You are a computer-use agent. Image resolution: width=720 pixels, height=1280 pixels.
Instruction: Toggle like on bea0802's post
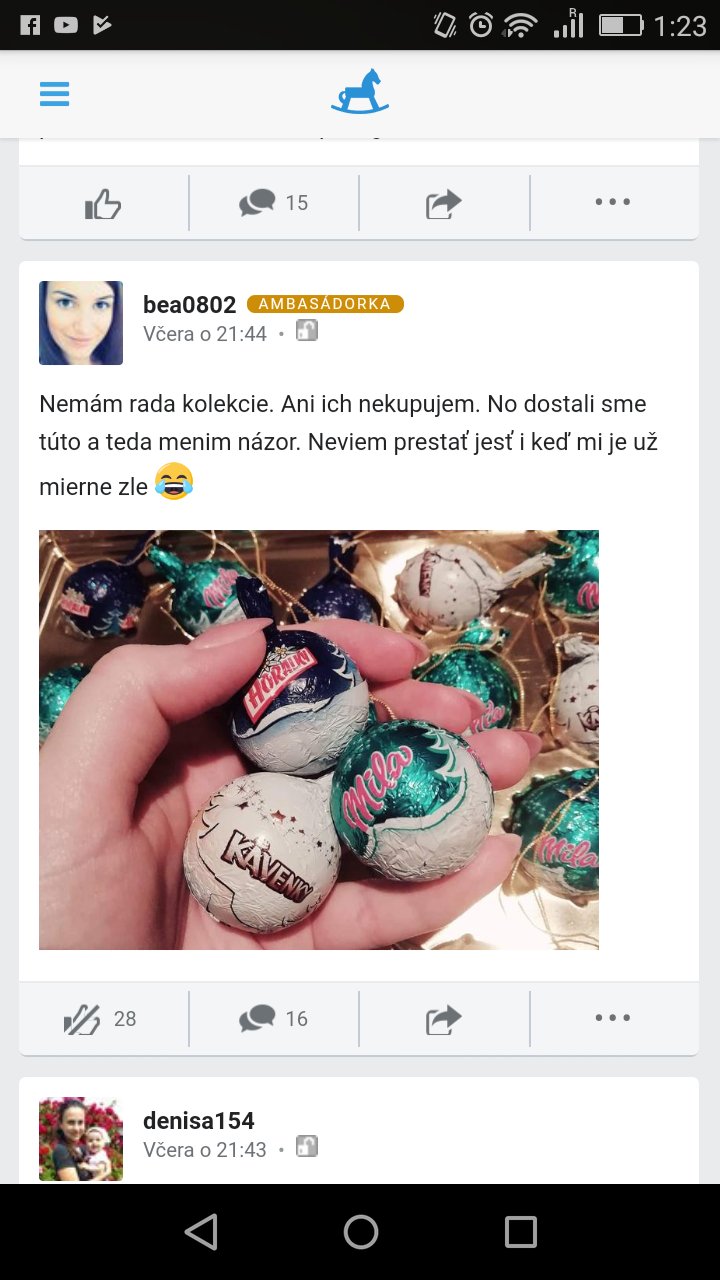100,1019
